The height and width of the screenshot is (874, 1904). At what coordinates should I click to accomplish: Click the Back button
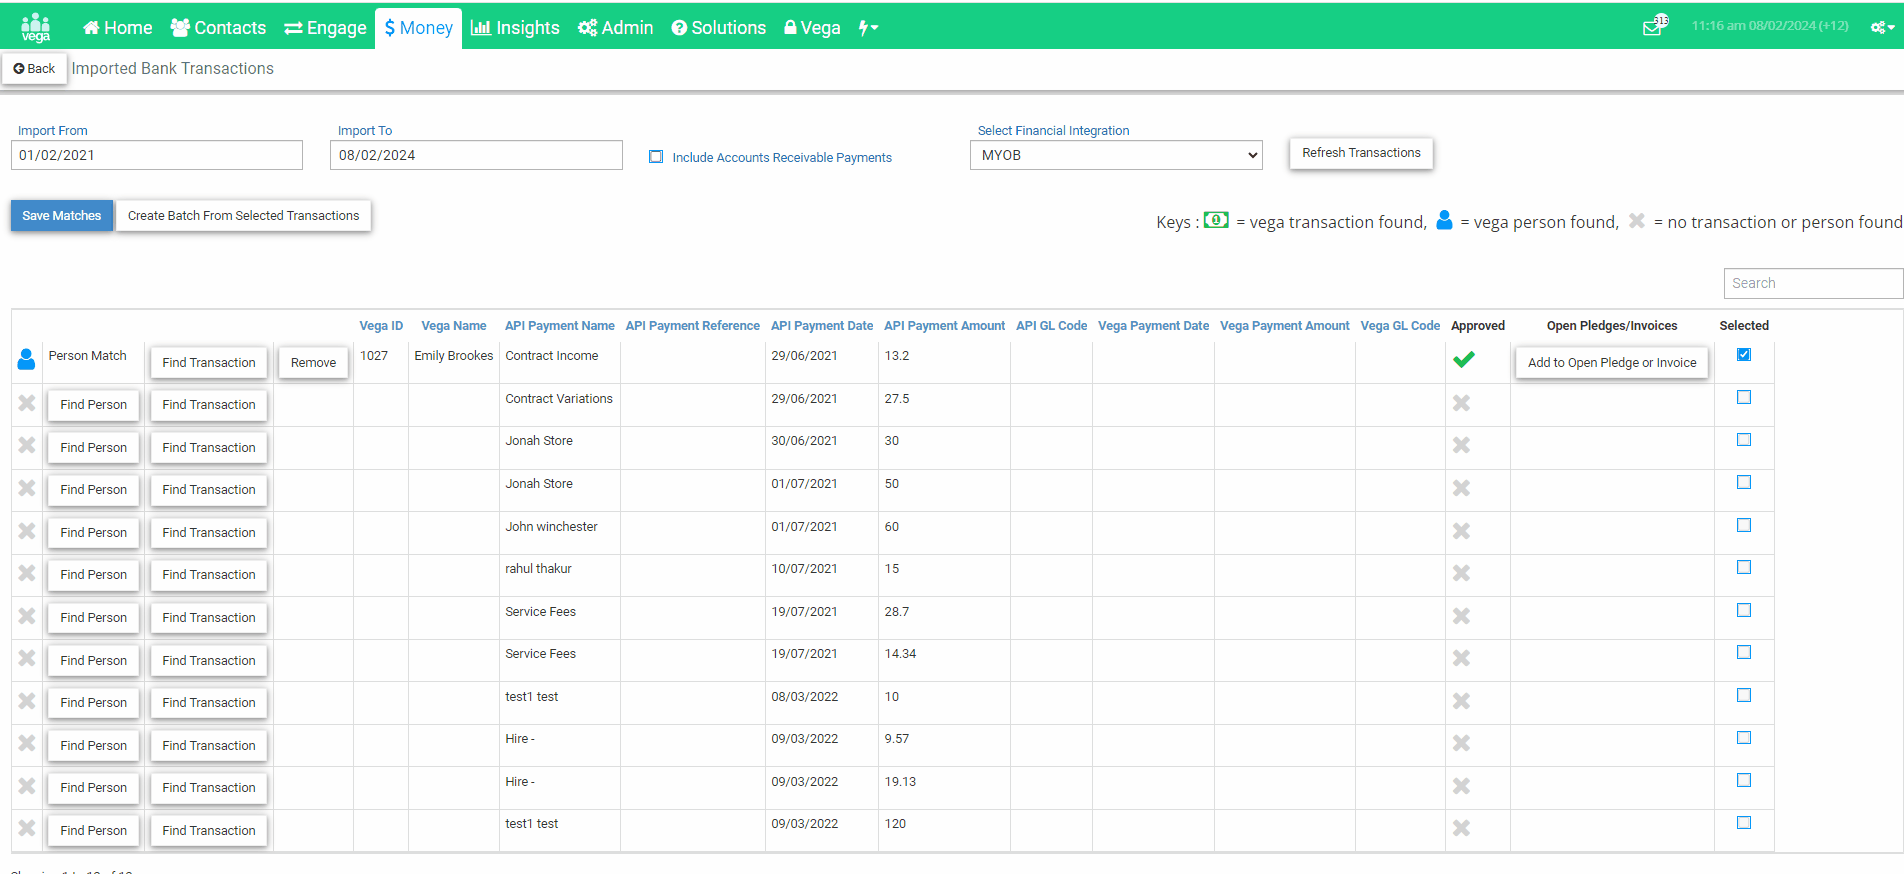(x=34, y=68)
